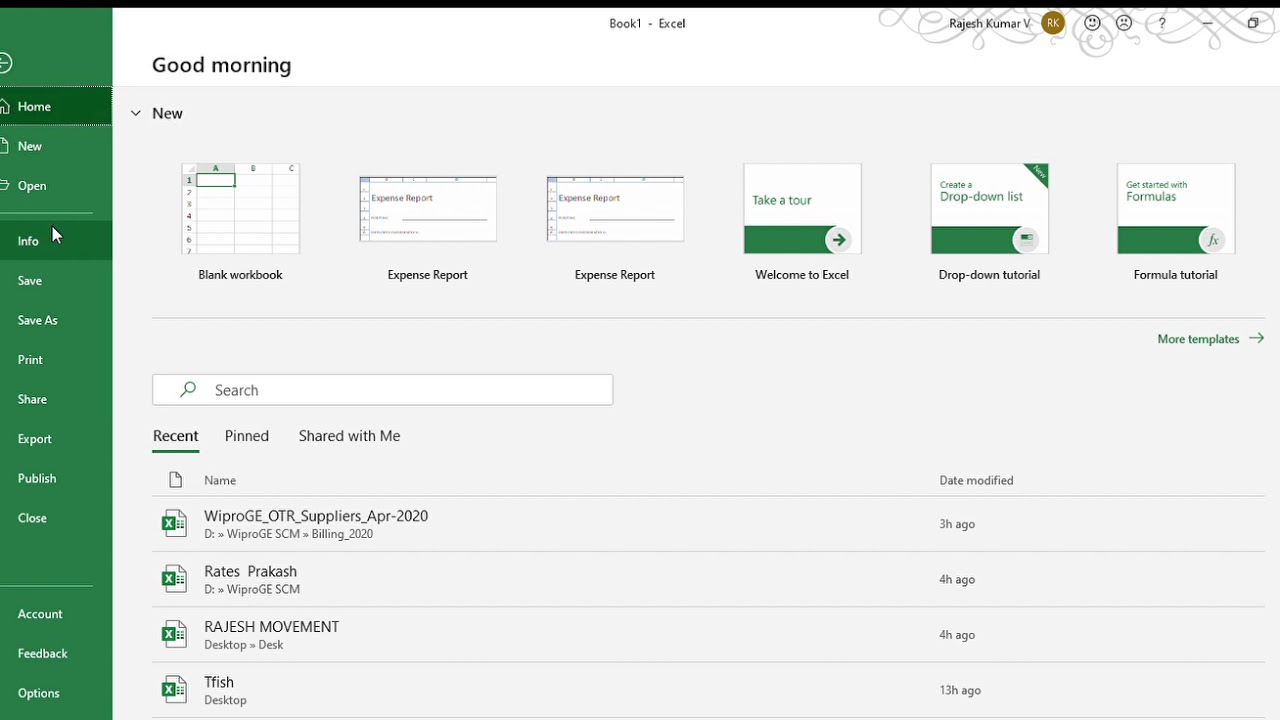Open the WiproGE_OTR_Suppliers_Apr-2020 file name
Image resolution: width=1280 pixels, height=720 pixels.
[x=316, y=516]
